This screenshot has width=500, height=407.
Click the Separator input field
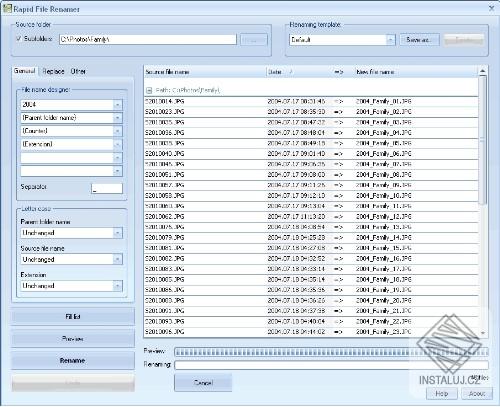tap(107, 189)
